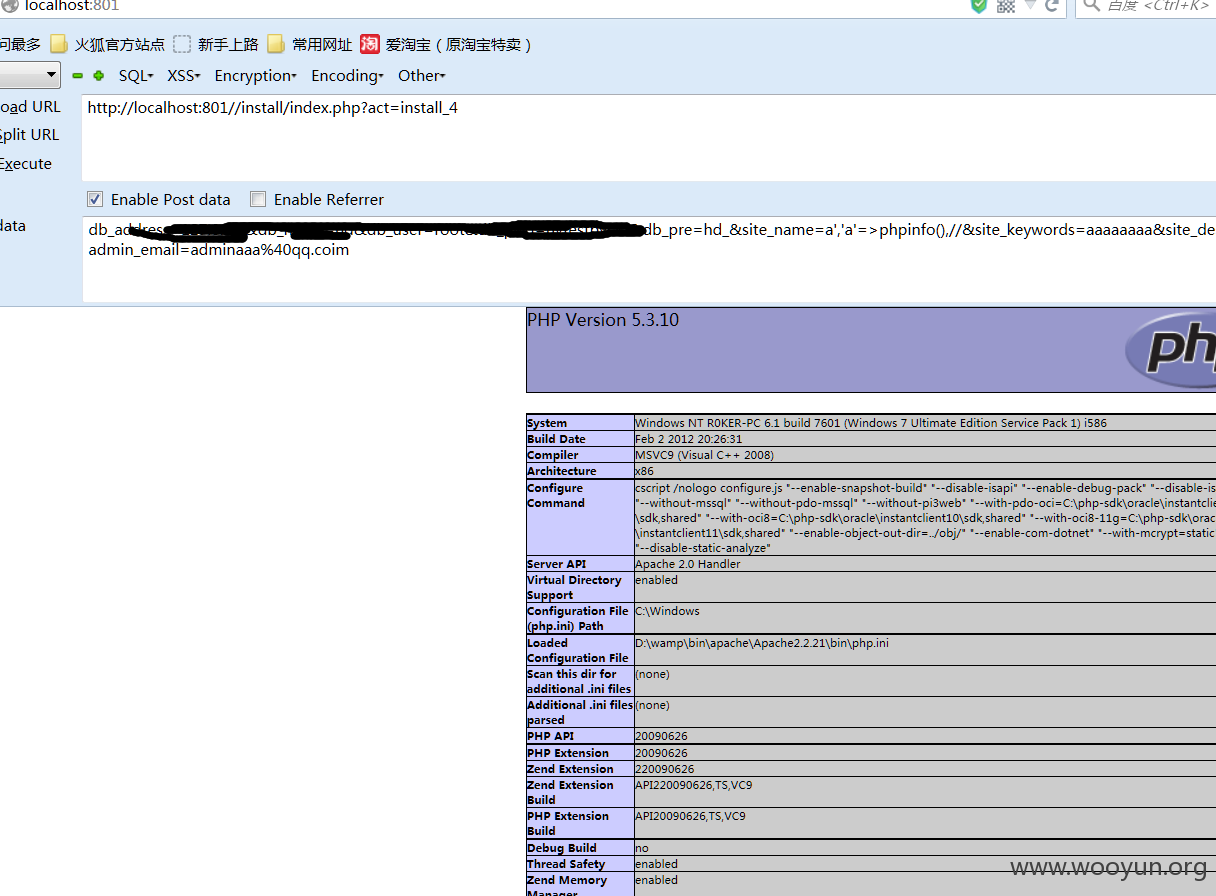Click the PHP Extension Build label
The image size is (1216, 896).
[x=568, y=824]
